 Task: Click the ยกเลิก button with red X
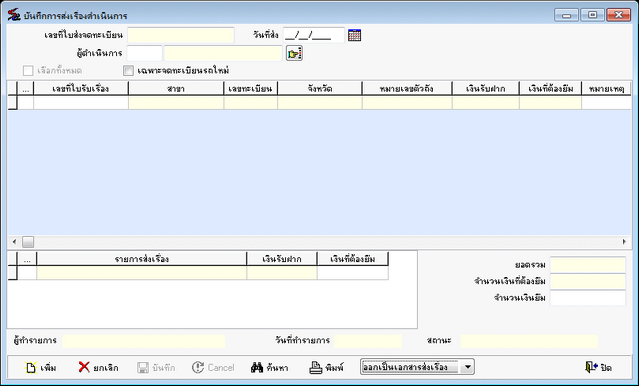[98, 367]
